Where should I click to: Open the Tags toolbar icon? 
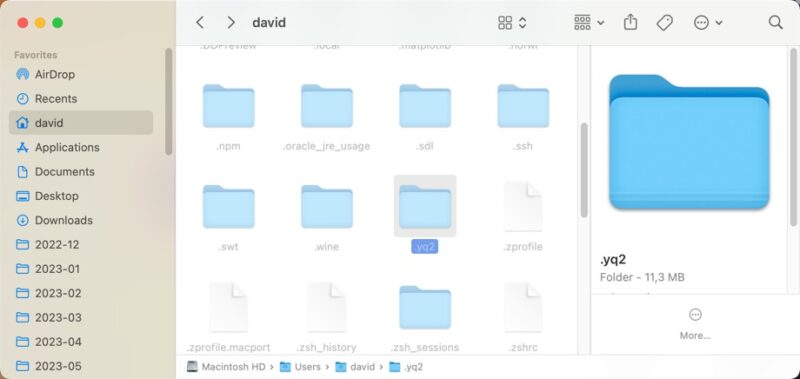point(664,22)
